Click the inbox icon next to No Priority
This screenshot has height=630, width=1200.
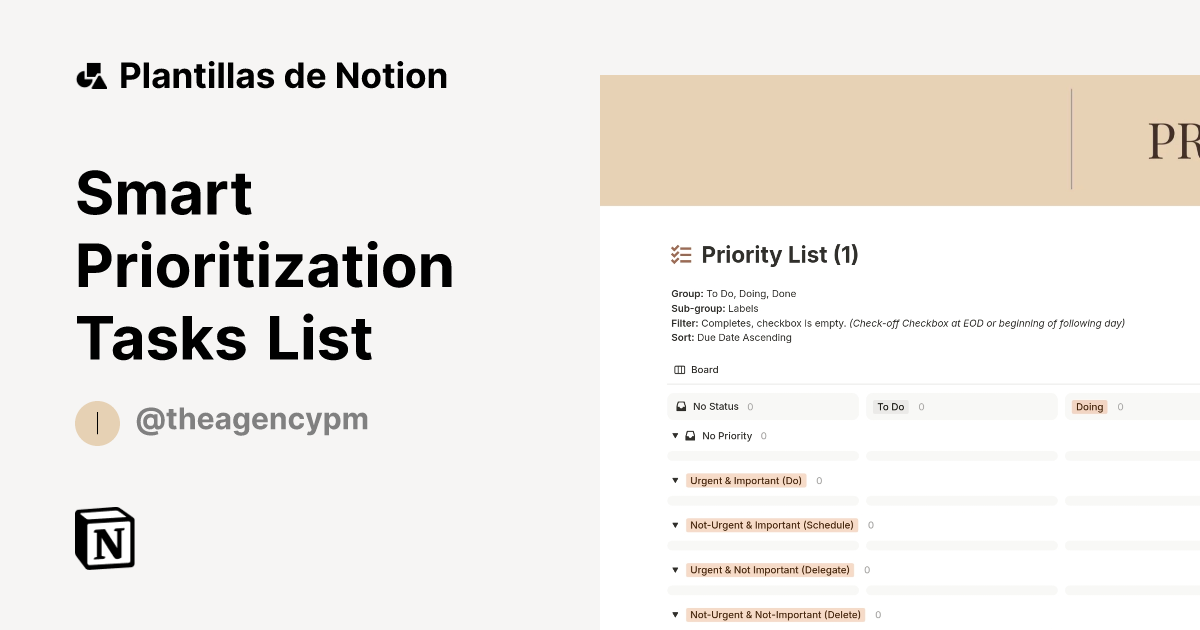(x=691, y=436)
